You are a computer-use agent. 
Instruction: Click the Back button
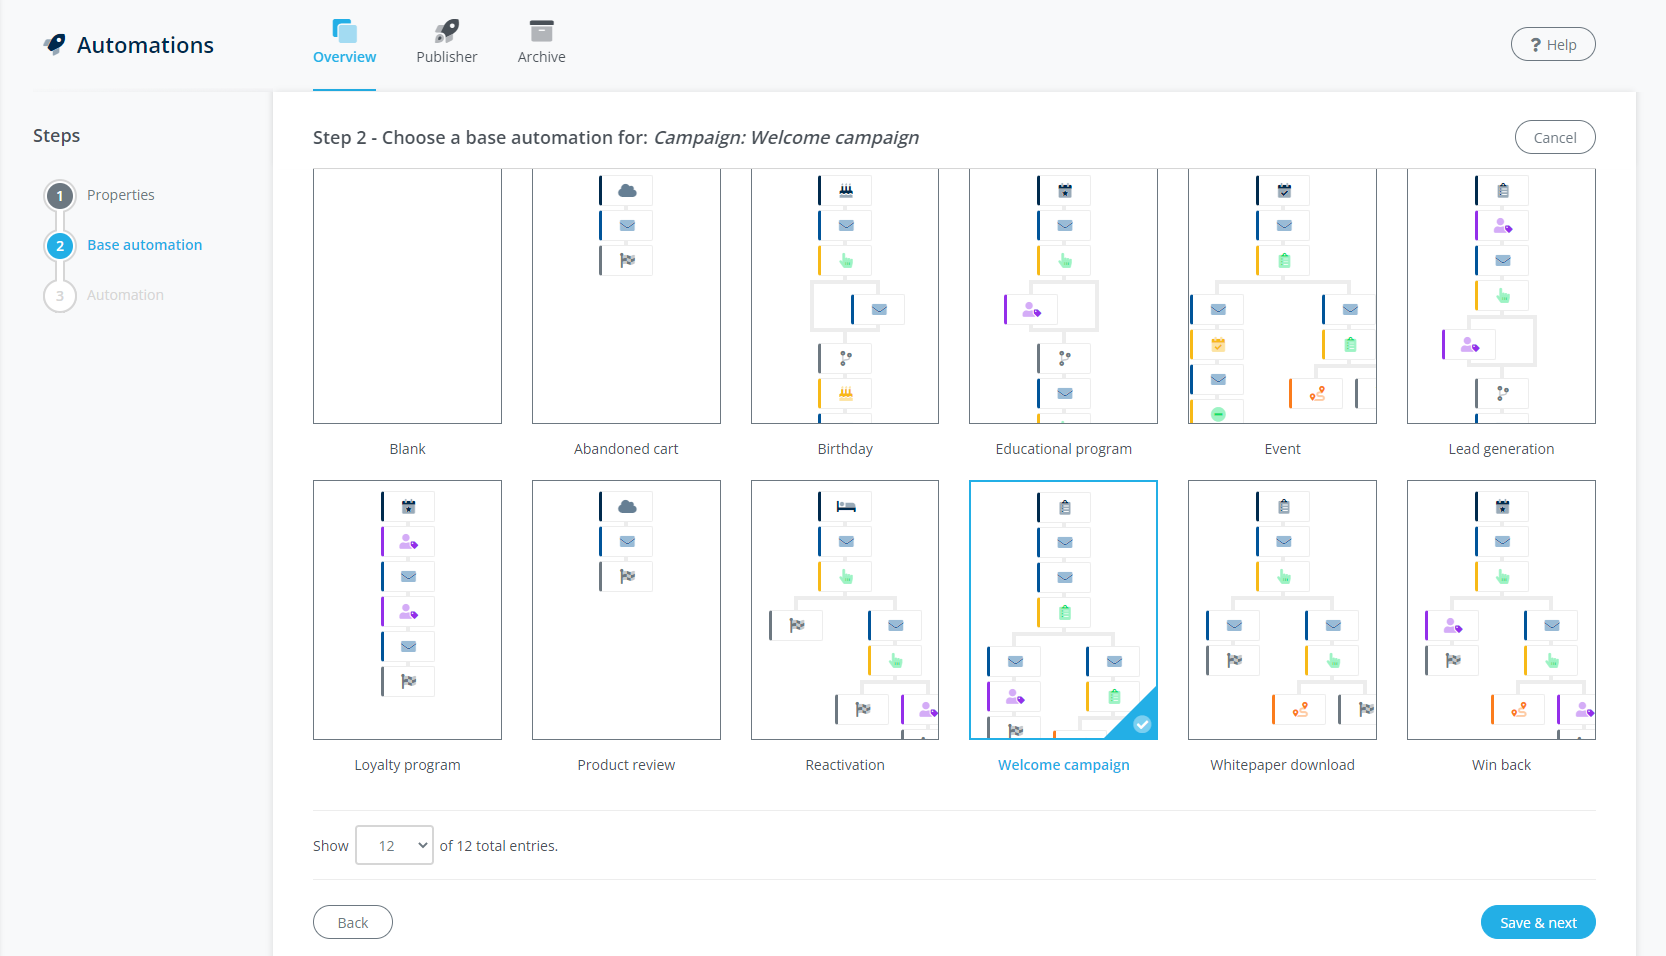coord(352,922)
